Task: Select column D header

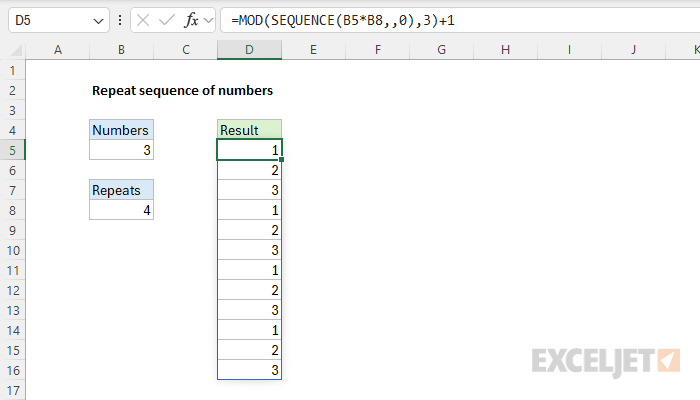Action: (x=249, y=50)
